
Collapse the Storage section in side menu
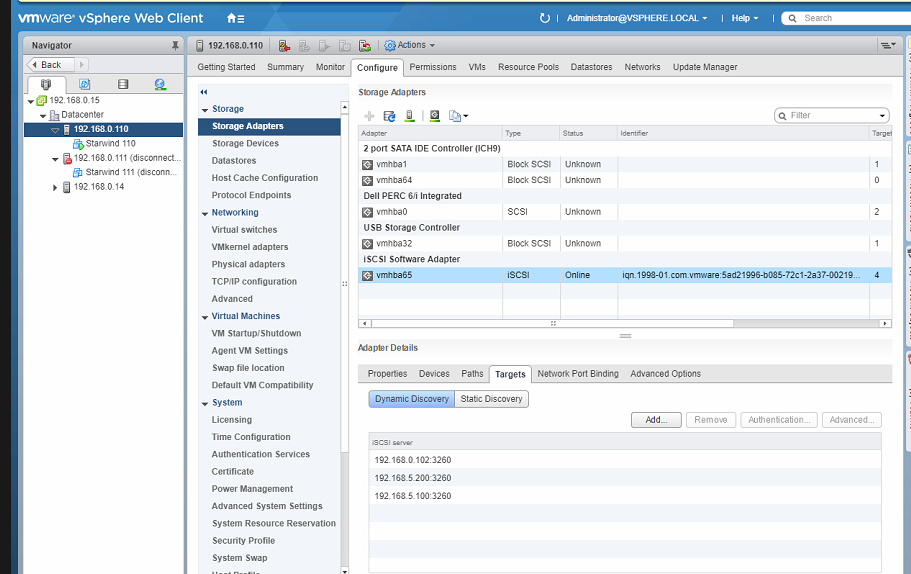pyautogui.click(x=205, y=110)
